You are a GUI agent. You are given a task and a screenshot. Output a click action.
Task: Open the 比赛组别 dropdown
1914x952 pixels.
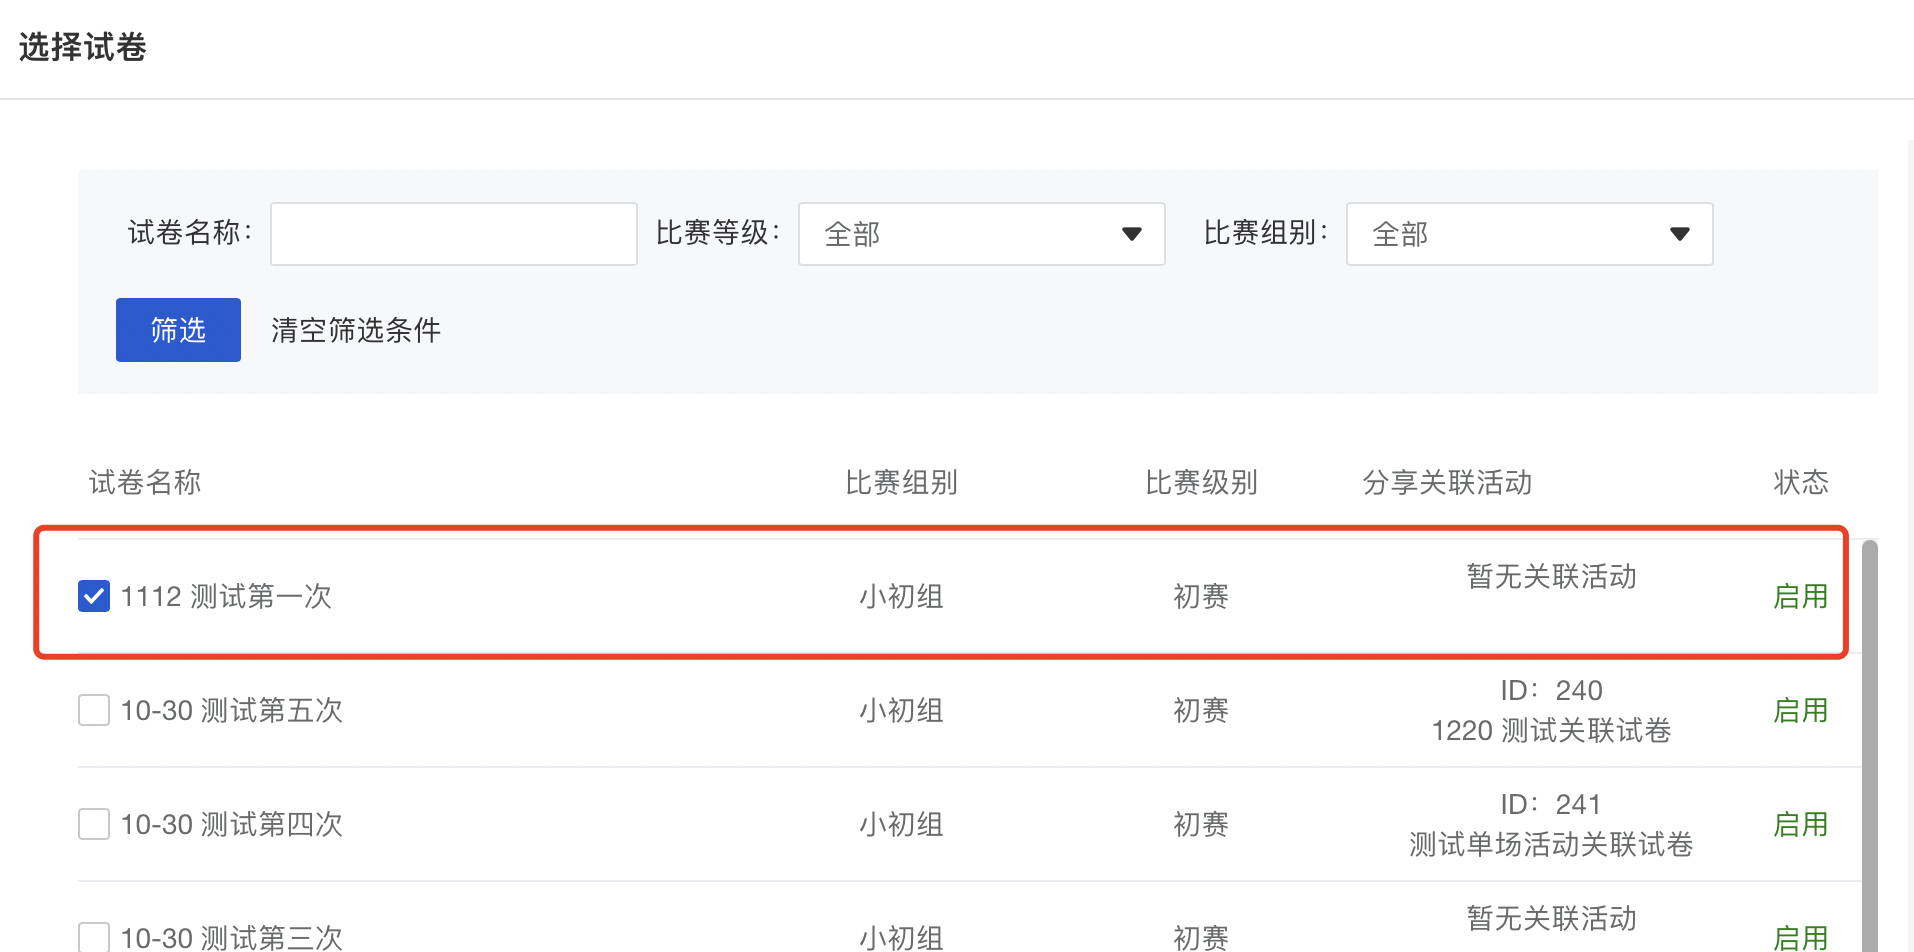tap(1529, 234)
